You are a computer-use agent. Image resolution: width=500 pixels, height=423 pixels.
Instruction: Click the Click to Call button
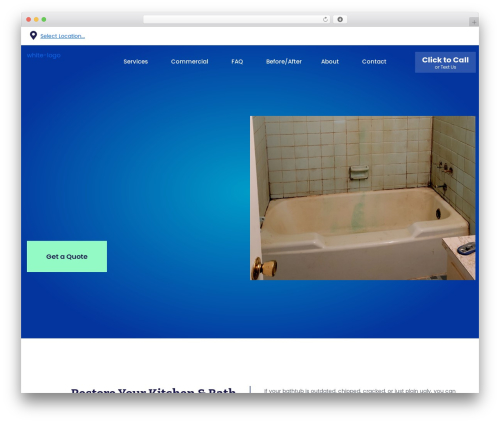445,62
